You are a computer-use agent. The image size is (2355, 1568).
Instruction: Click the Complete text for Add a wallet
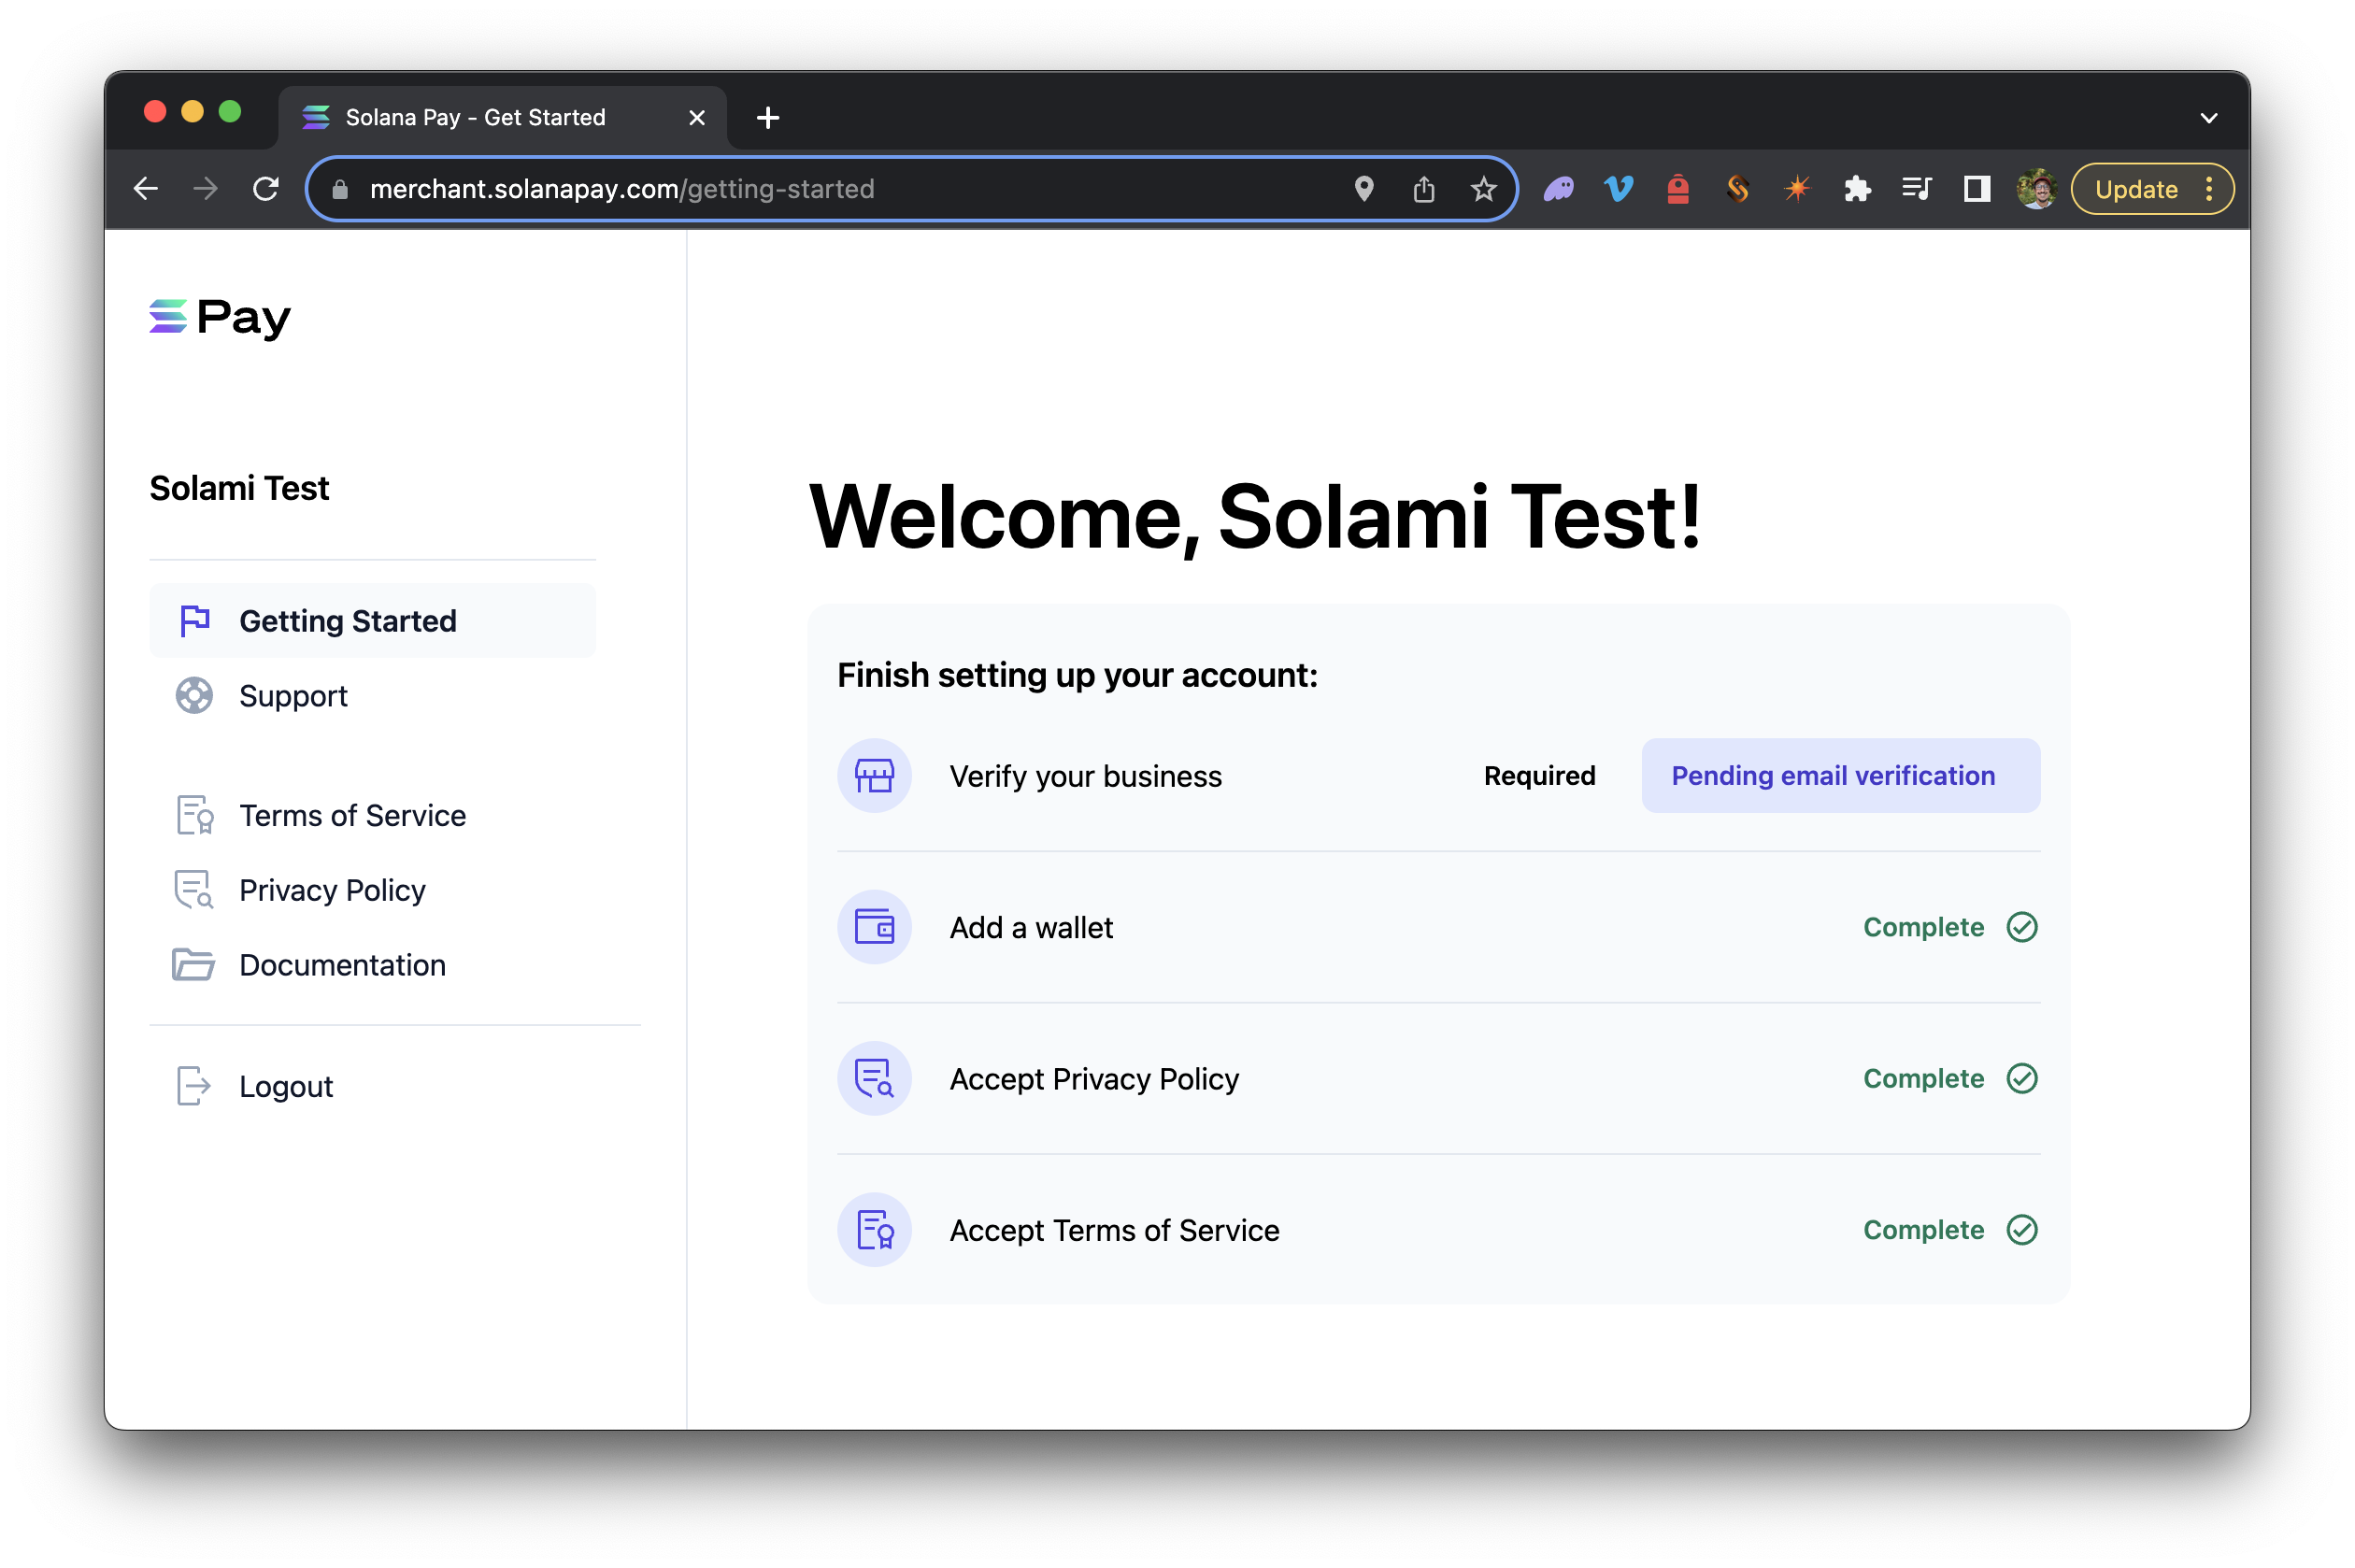click(1924, 927)
